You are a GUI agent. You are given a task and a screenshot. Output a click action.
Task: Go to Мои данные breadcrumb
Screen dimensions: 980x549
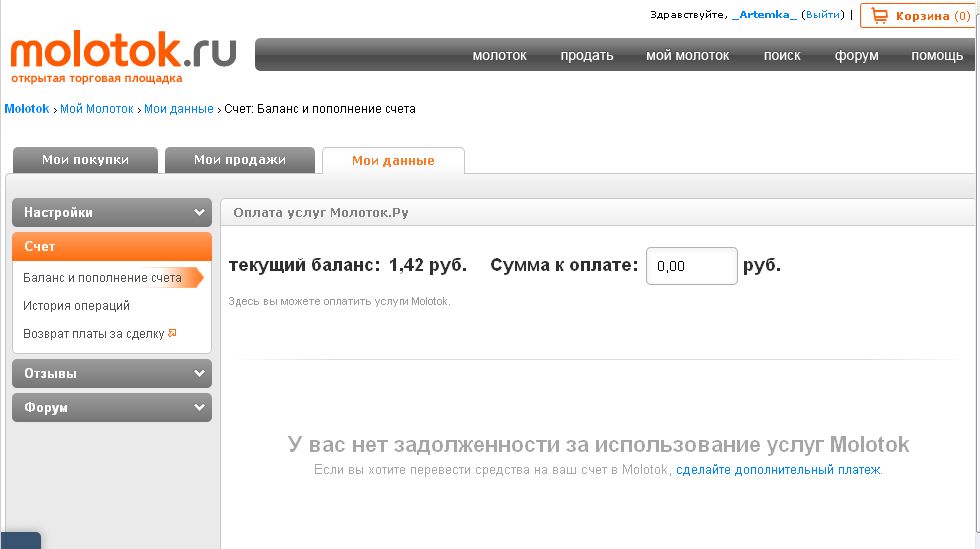click(x=179, y=109)
